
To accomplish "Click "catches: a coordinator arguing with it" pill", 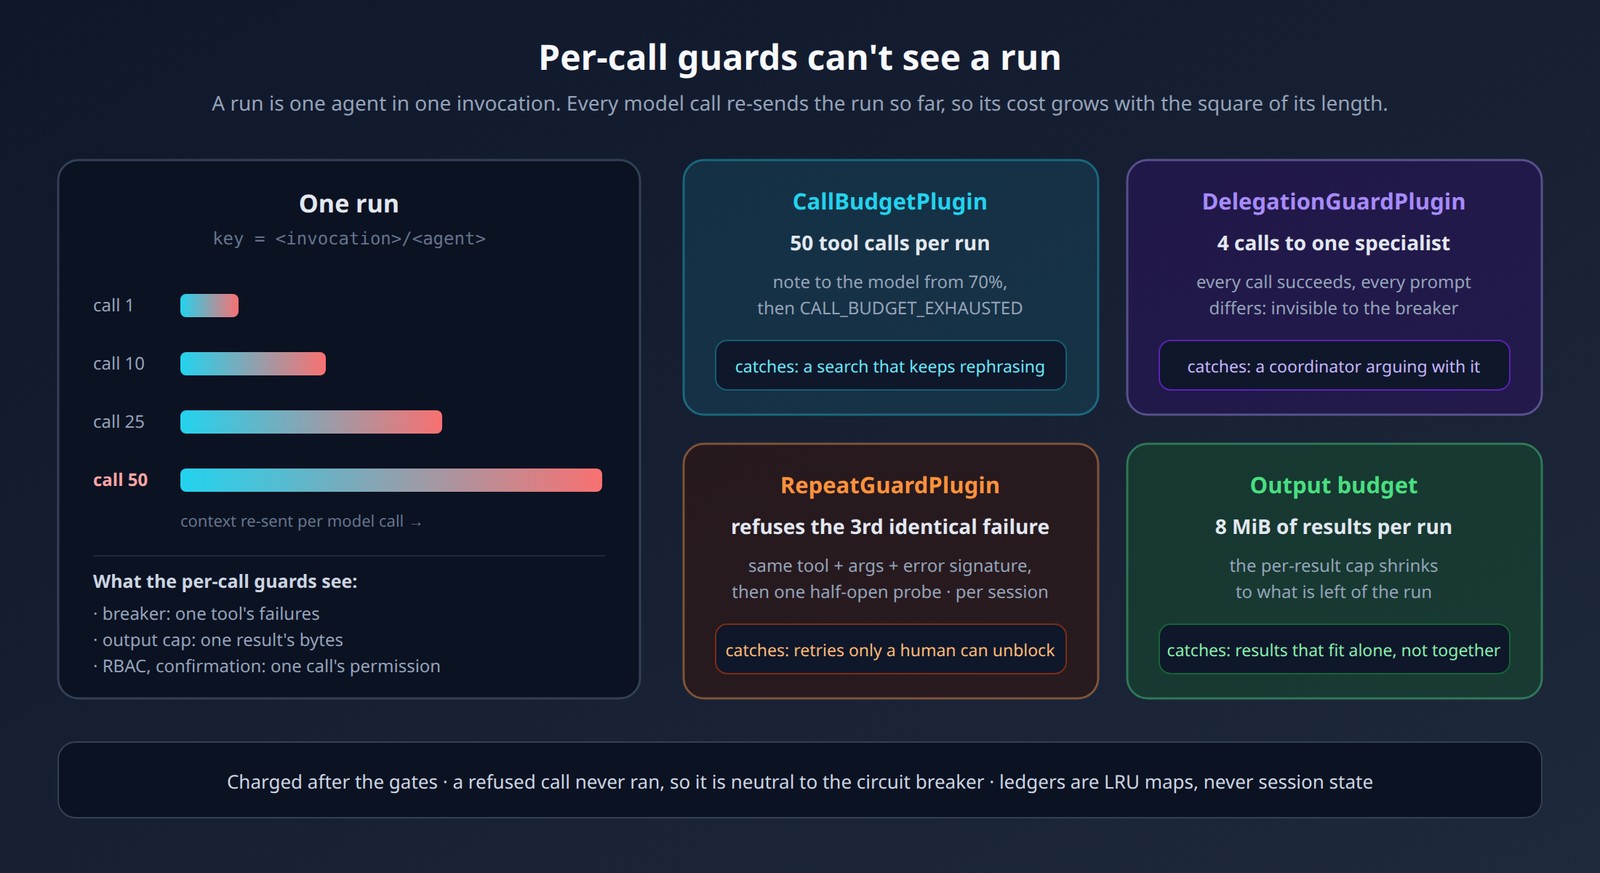I will tap(1334, 366).
